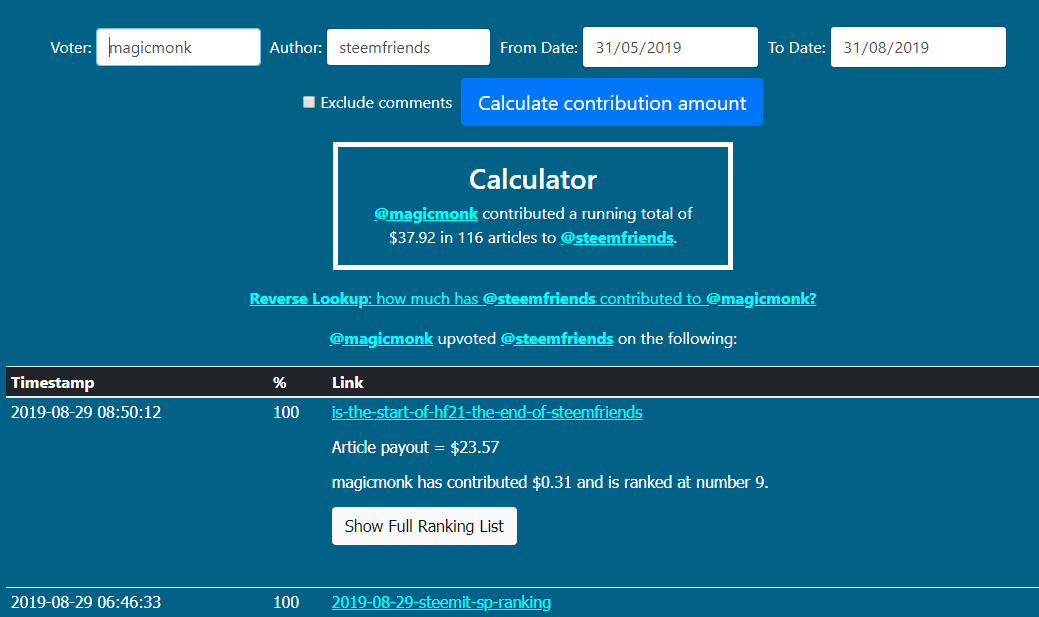Open @steemfriends link in Calculator box

click(617, 237)
